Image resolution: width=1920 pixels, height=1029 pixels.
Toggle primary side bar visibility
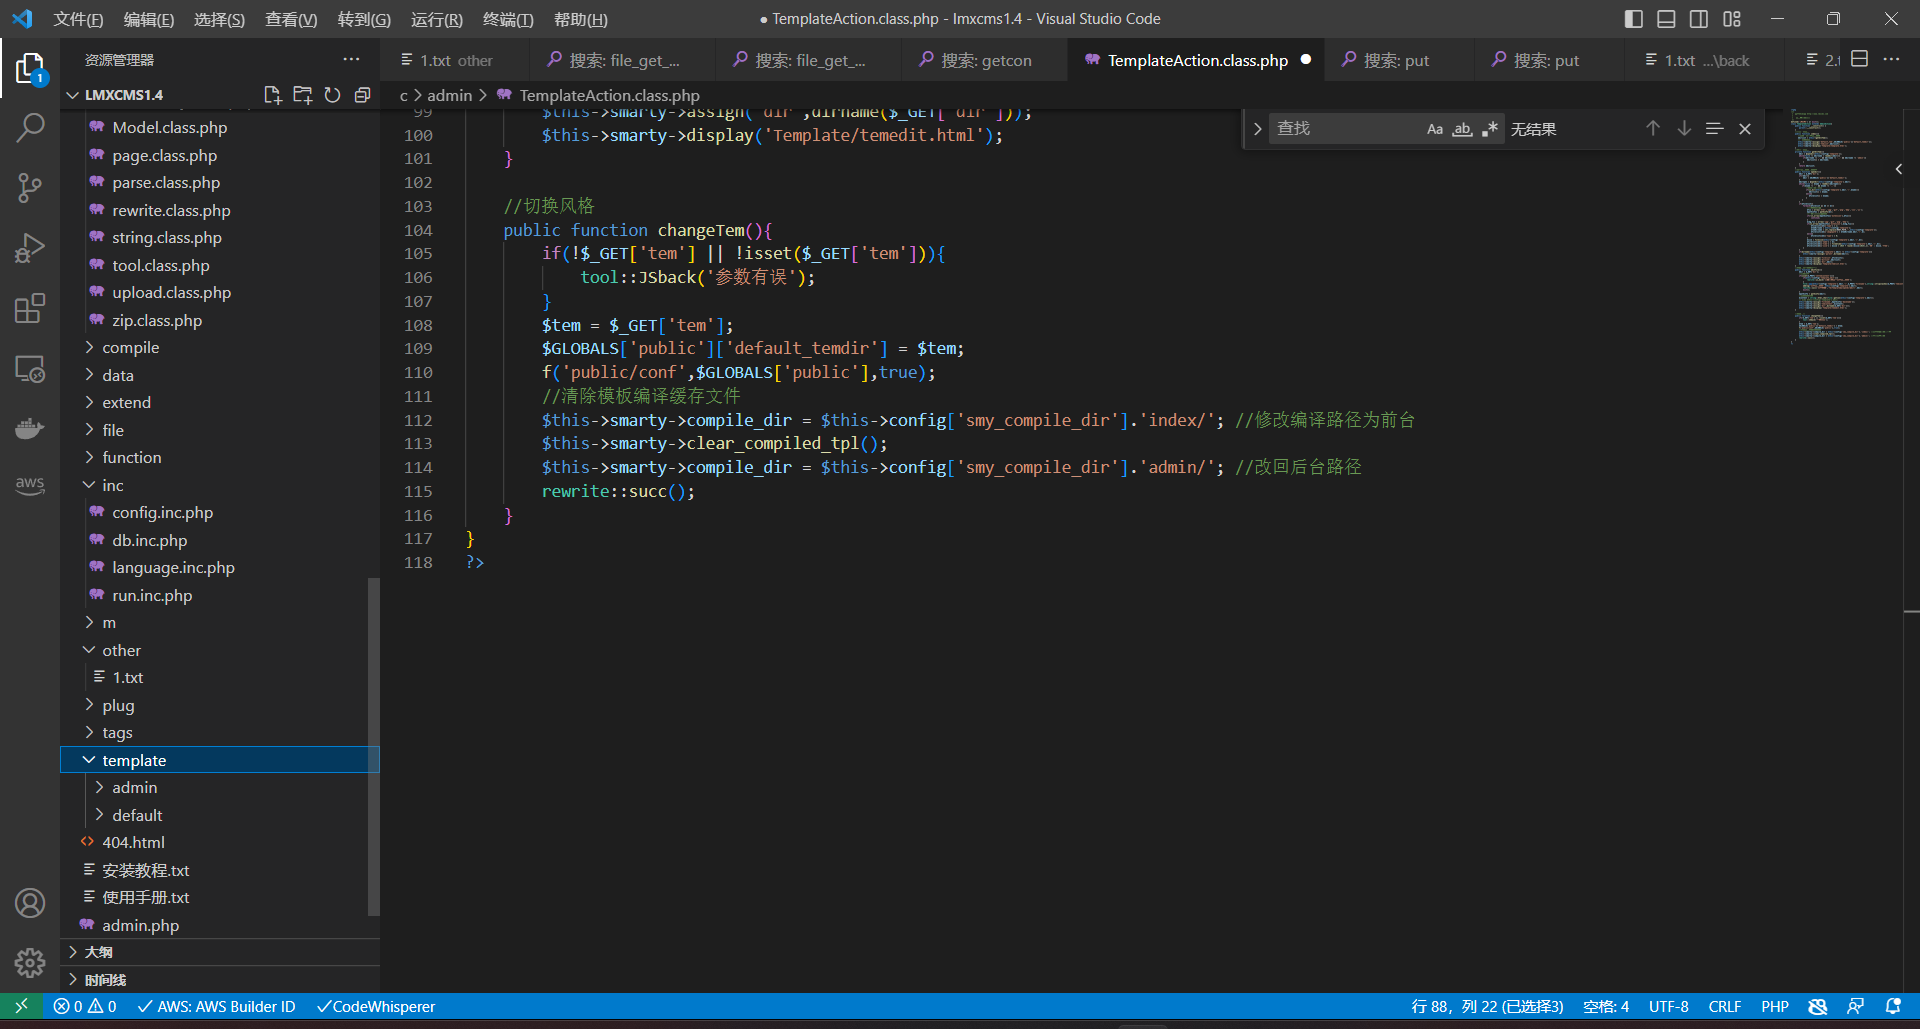[x=1633, y=19]
